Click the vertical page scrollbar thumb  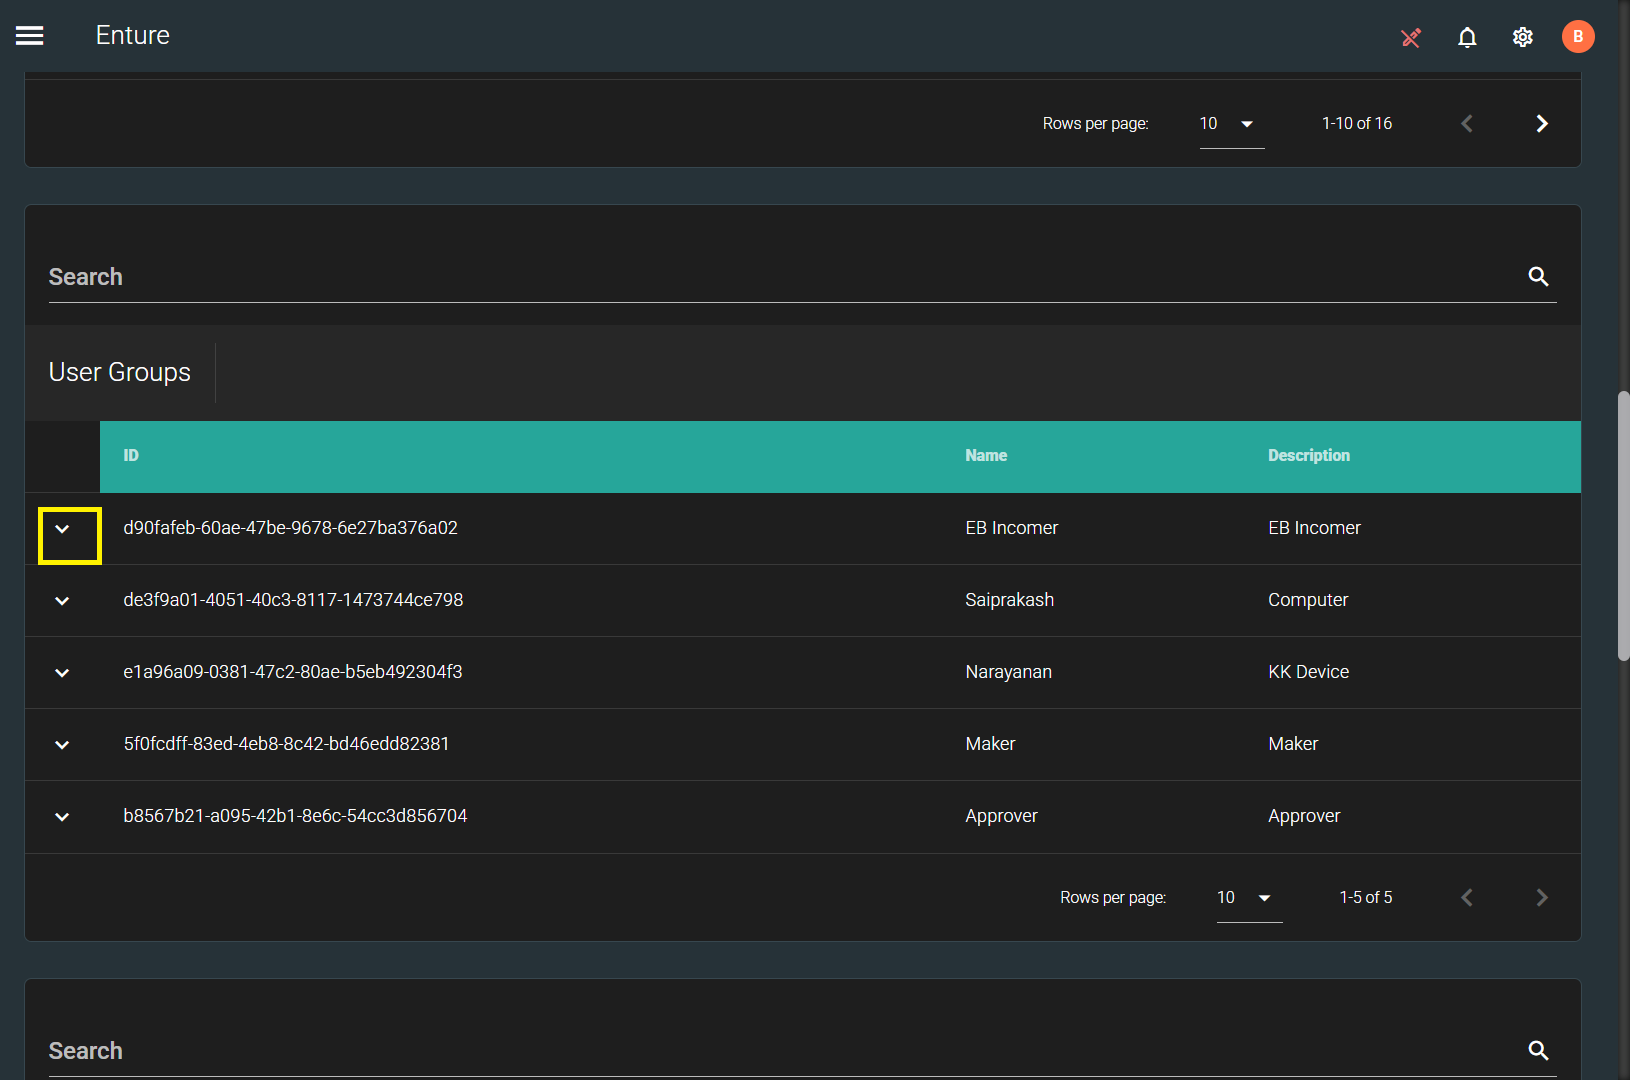(x=1623, y=525)
